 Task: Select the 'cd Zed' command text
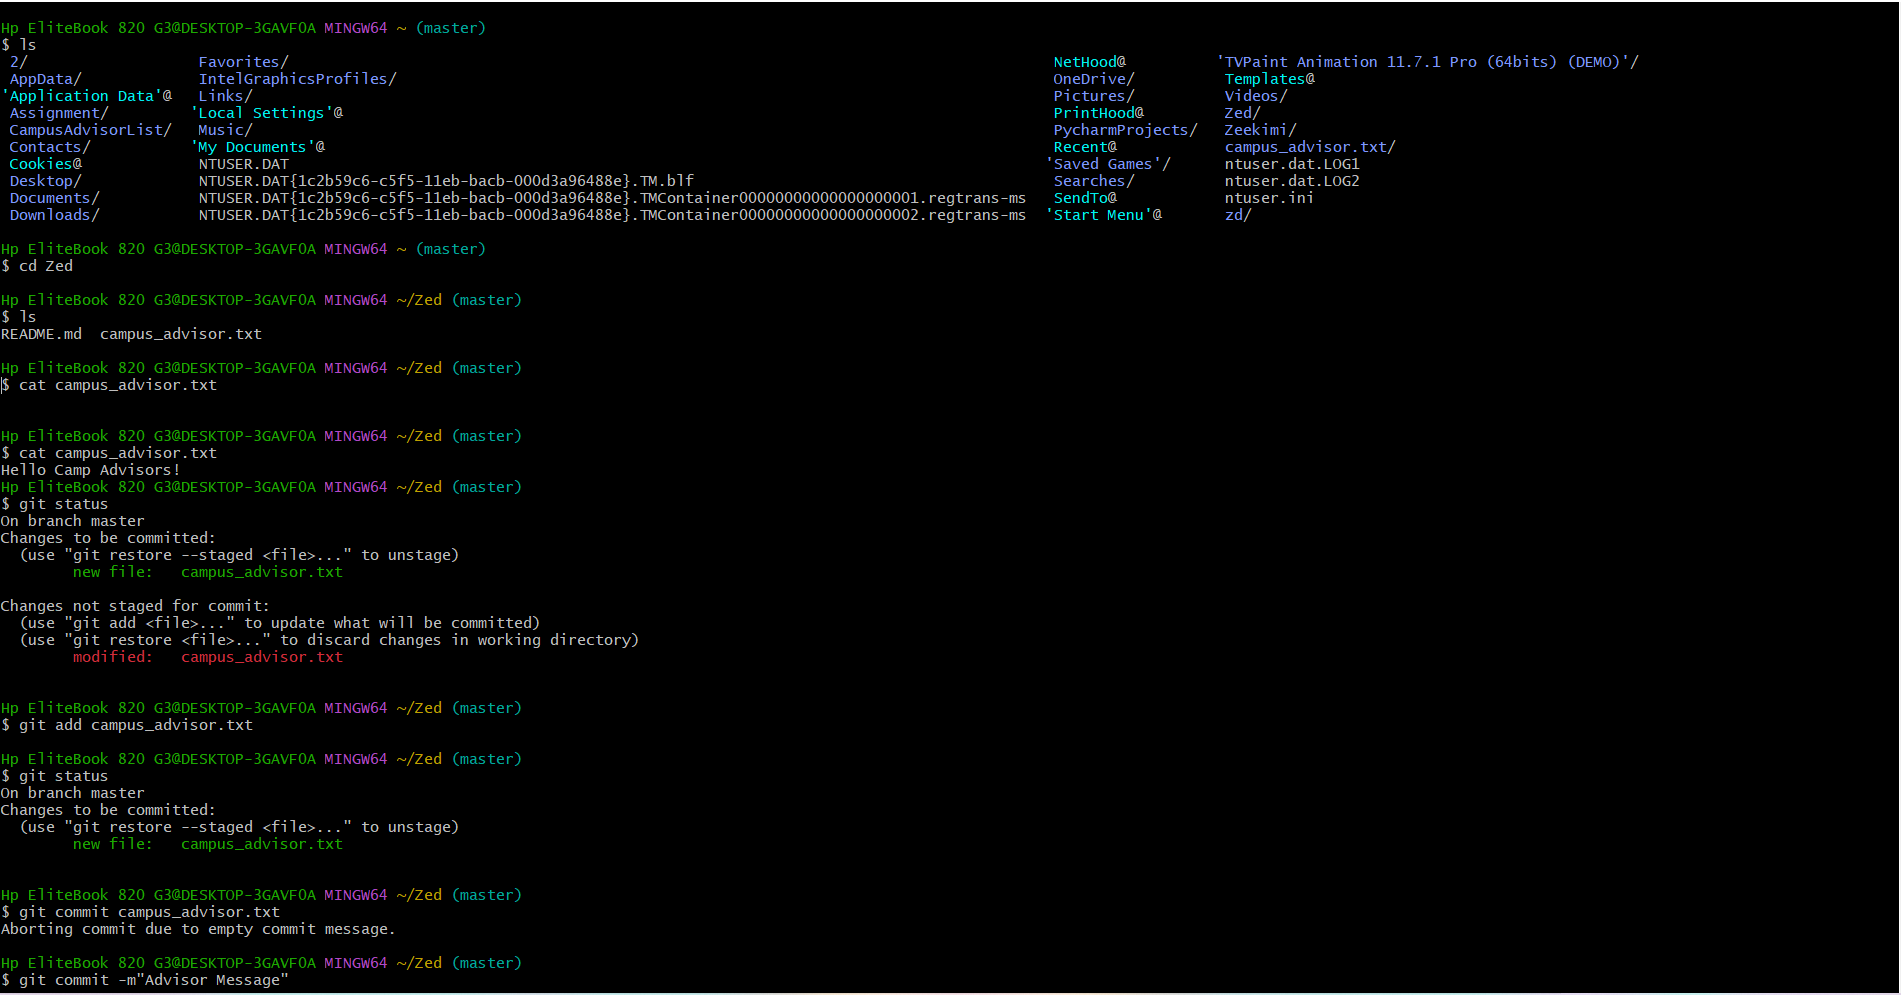(45, 265)
